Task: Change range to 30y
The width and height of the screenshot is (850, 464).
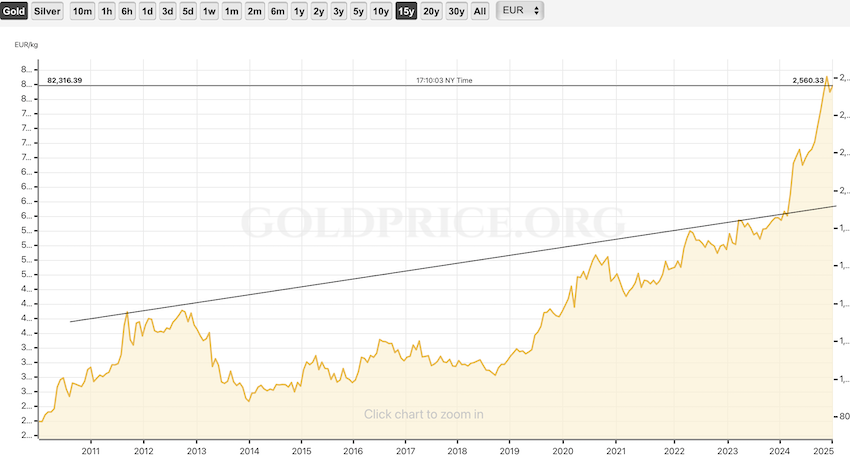Action: [456, 11]
